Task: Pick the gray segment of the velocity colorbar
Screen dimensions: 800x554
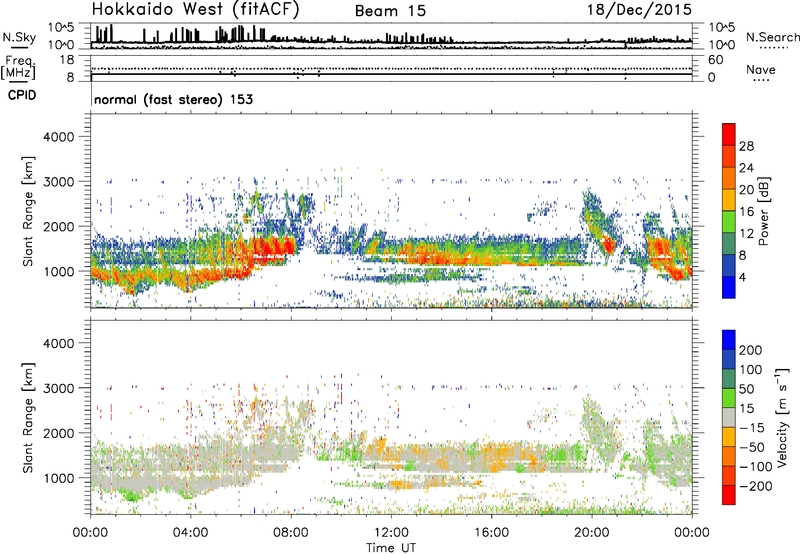Action: click(x=729, y=417)
